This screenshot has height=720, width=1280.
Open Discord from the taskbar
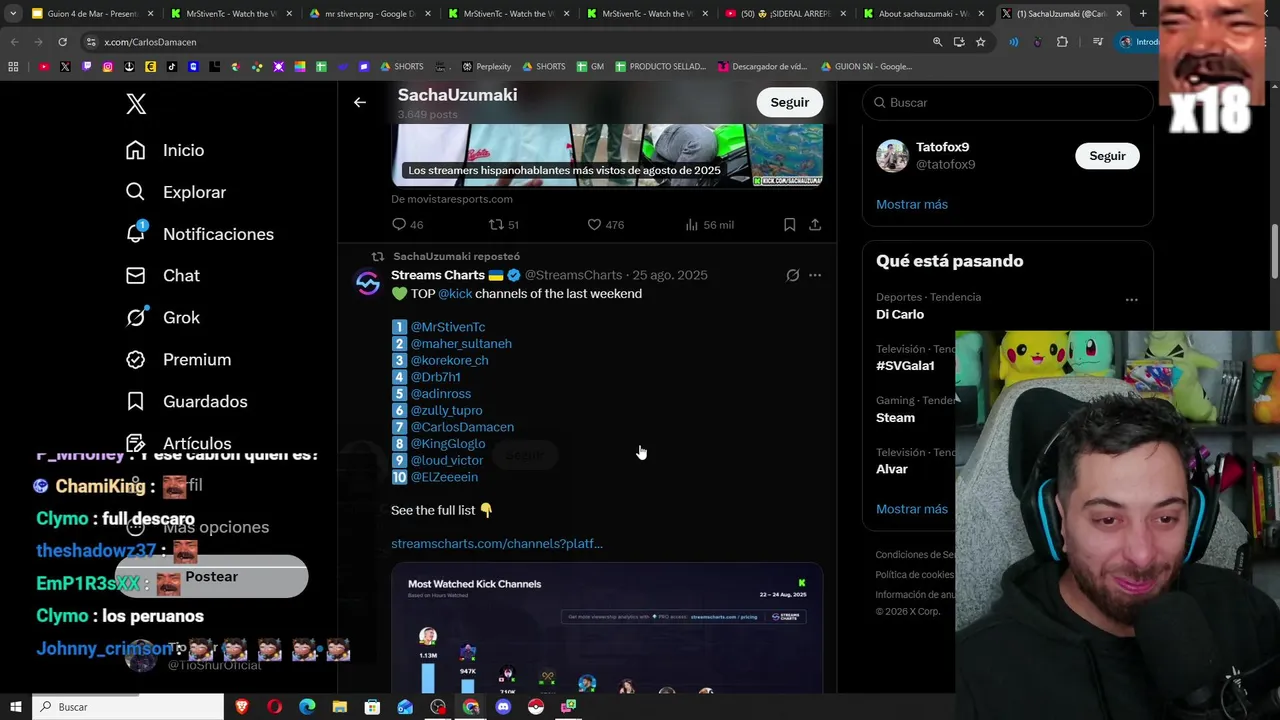[503, 707]
